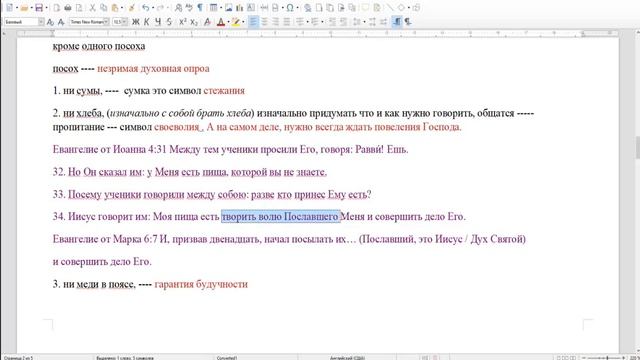Image resolution: width=640 pixels, height=360 pixels.
Task: Toggle strikethrough formatting
Action: (x=169, y=22)
